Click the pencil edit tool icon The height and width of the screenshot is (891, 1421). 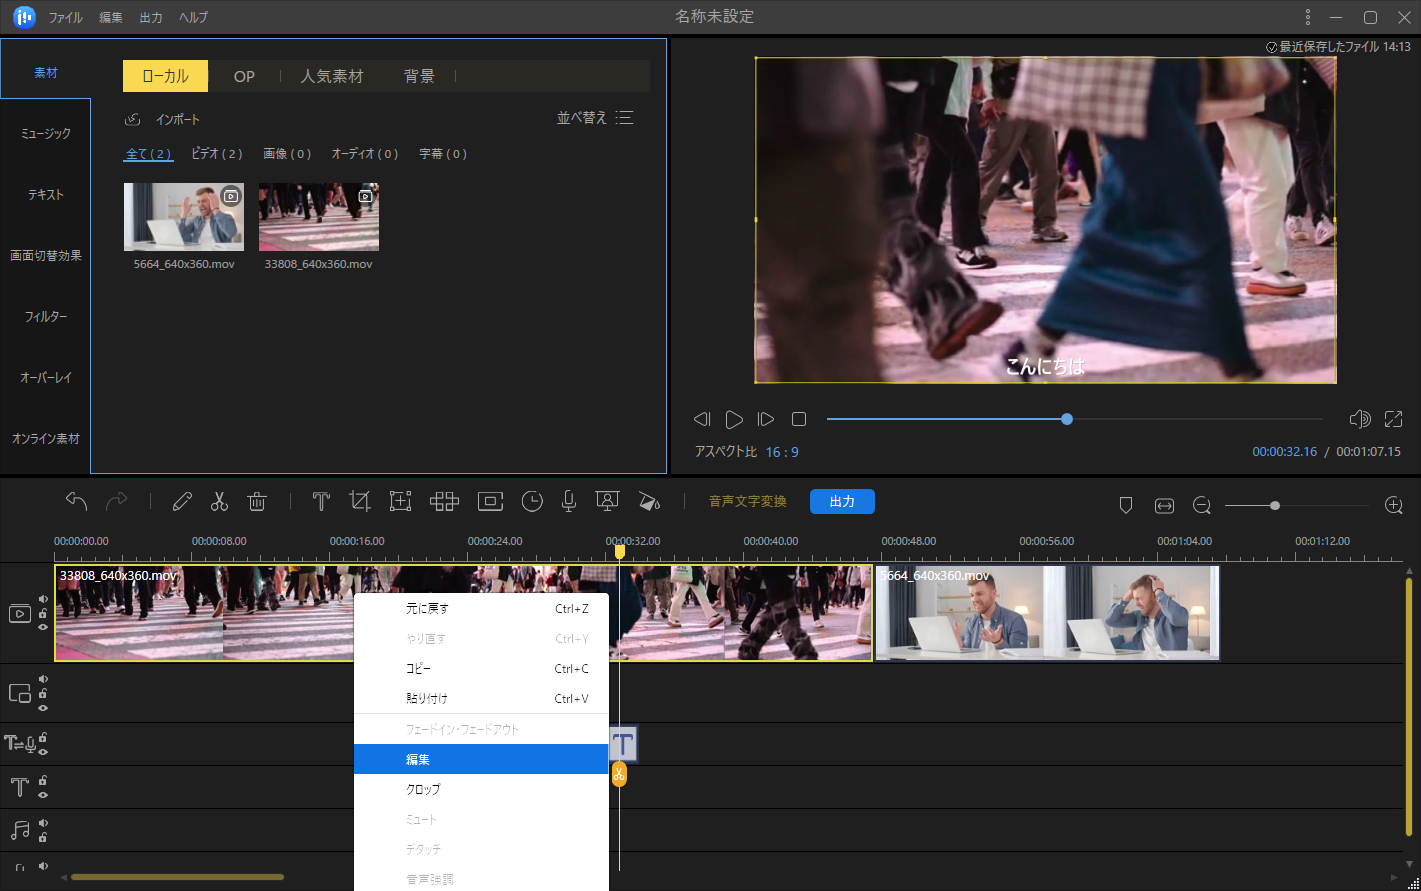[182, 502]
